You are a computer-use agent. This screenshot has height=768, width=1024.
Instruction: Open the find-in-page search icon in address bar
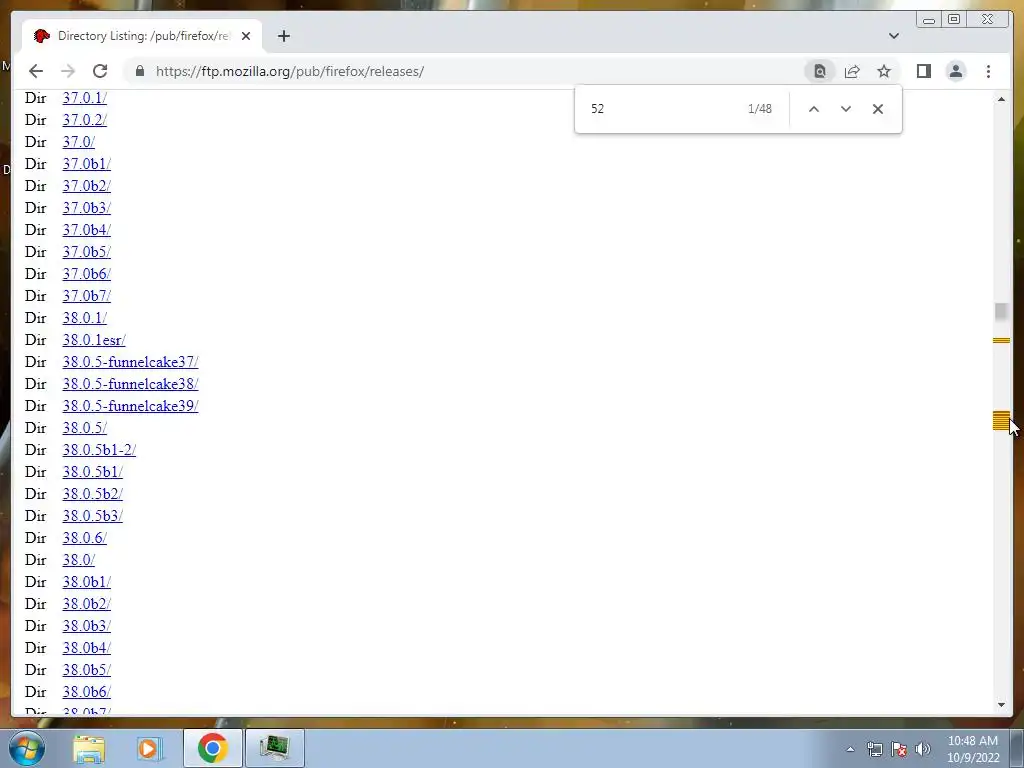point(820,71)
